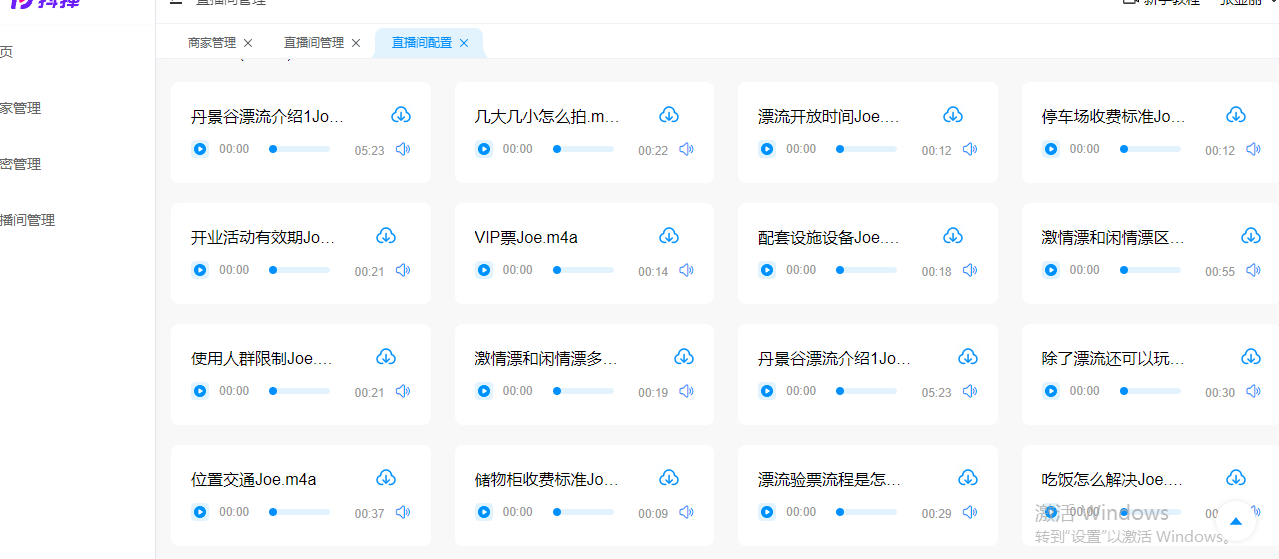
Task: Click the 储物柜收费标准 file name
Action: 547,479
